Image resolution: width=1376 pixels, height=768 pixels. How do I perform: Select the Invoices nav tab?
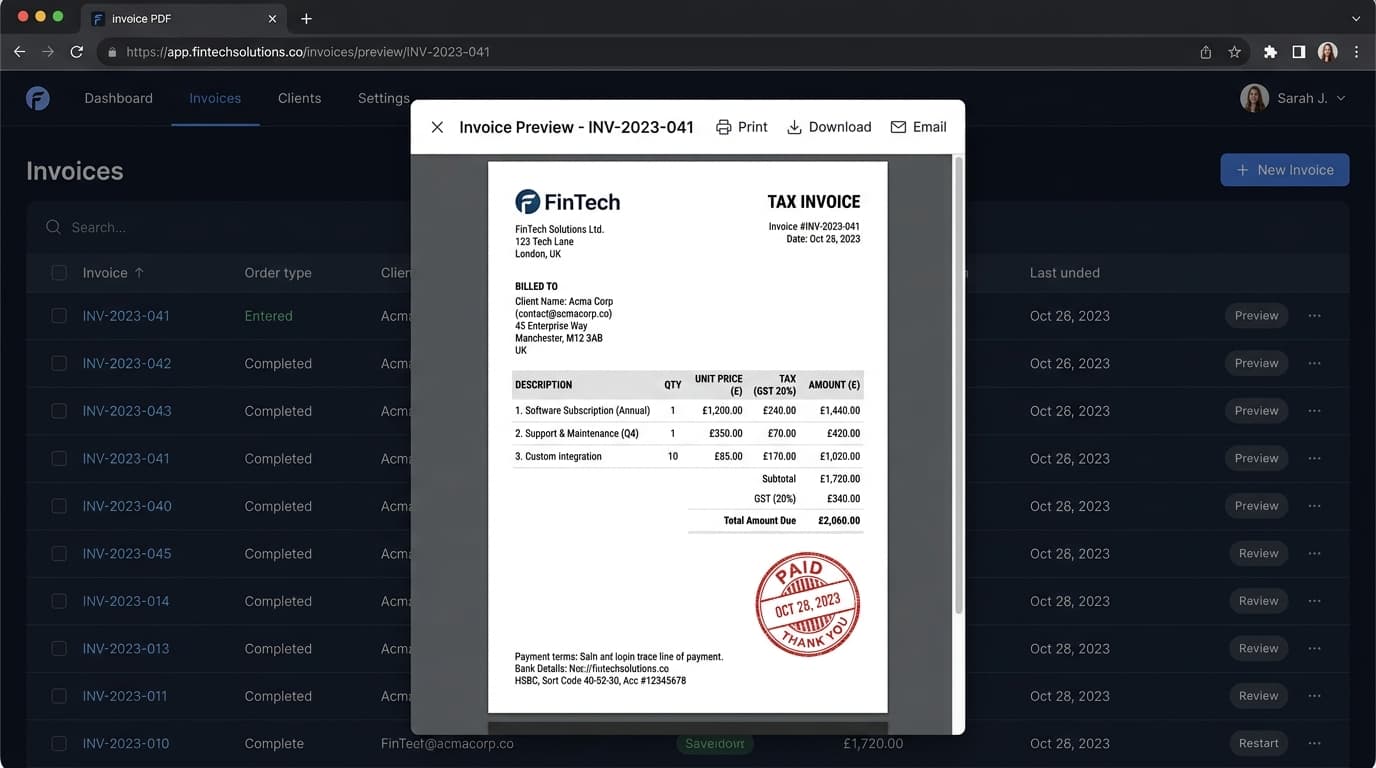tap(215, 98)
